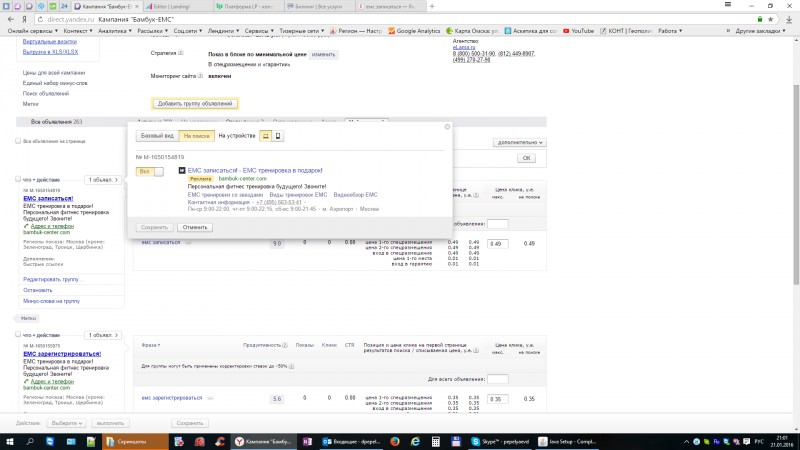The width and height of the screenshot is (800, 450).
Task: Open new browser tab with plus
Action: [x=432, y=6]
